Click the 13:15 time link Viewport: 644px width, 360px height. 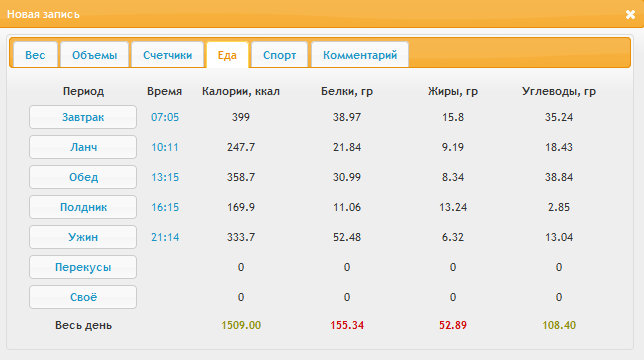coord(165,177)
